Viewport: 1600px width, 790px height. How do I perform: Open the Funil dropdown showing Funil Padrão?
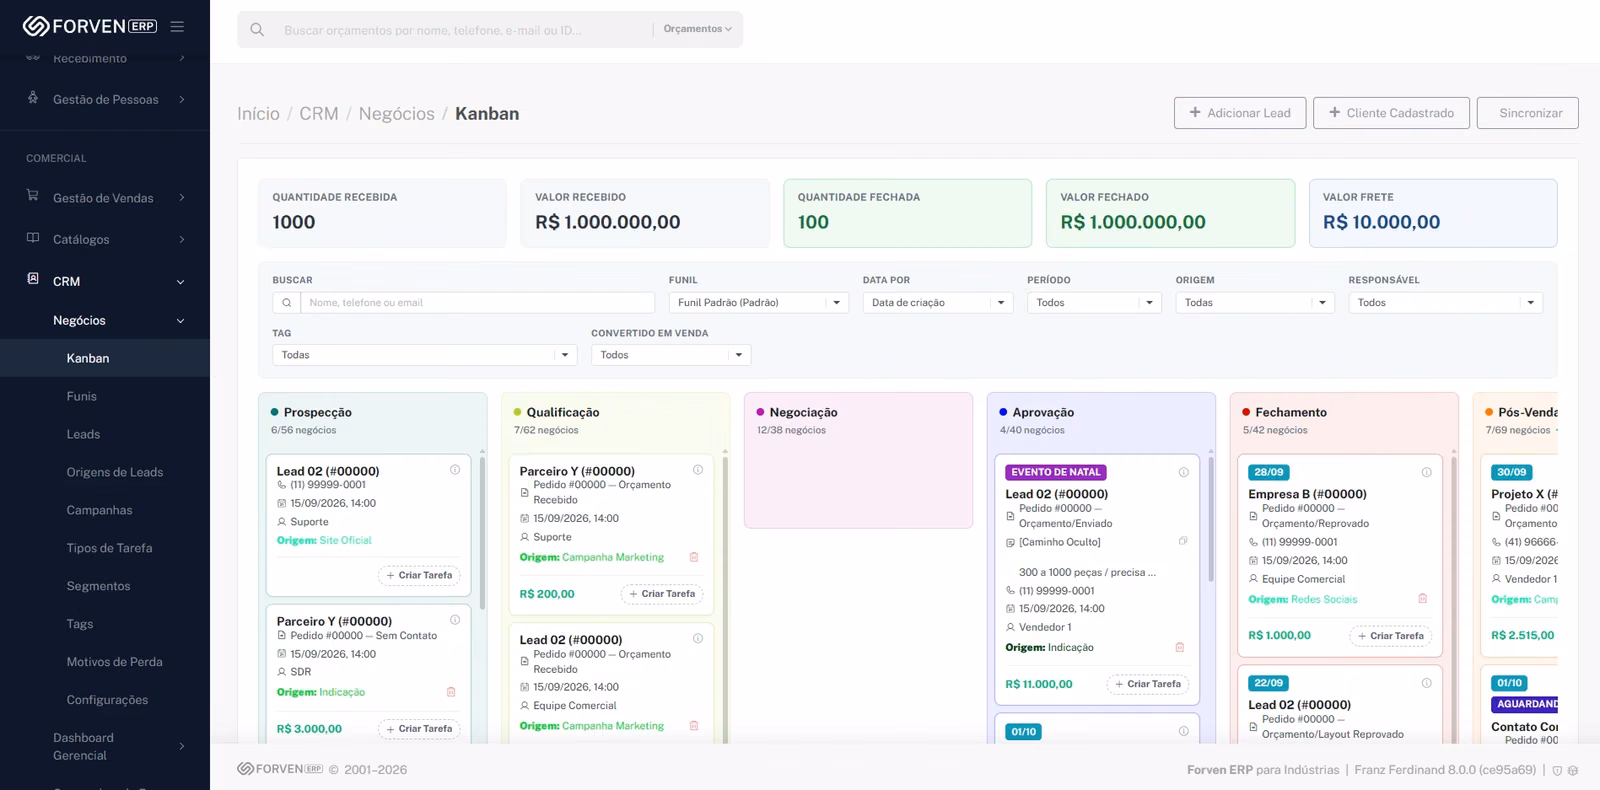(x=759, y=302)
